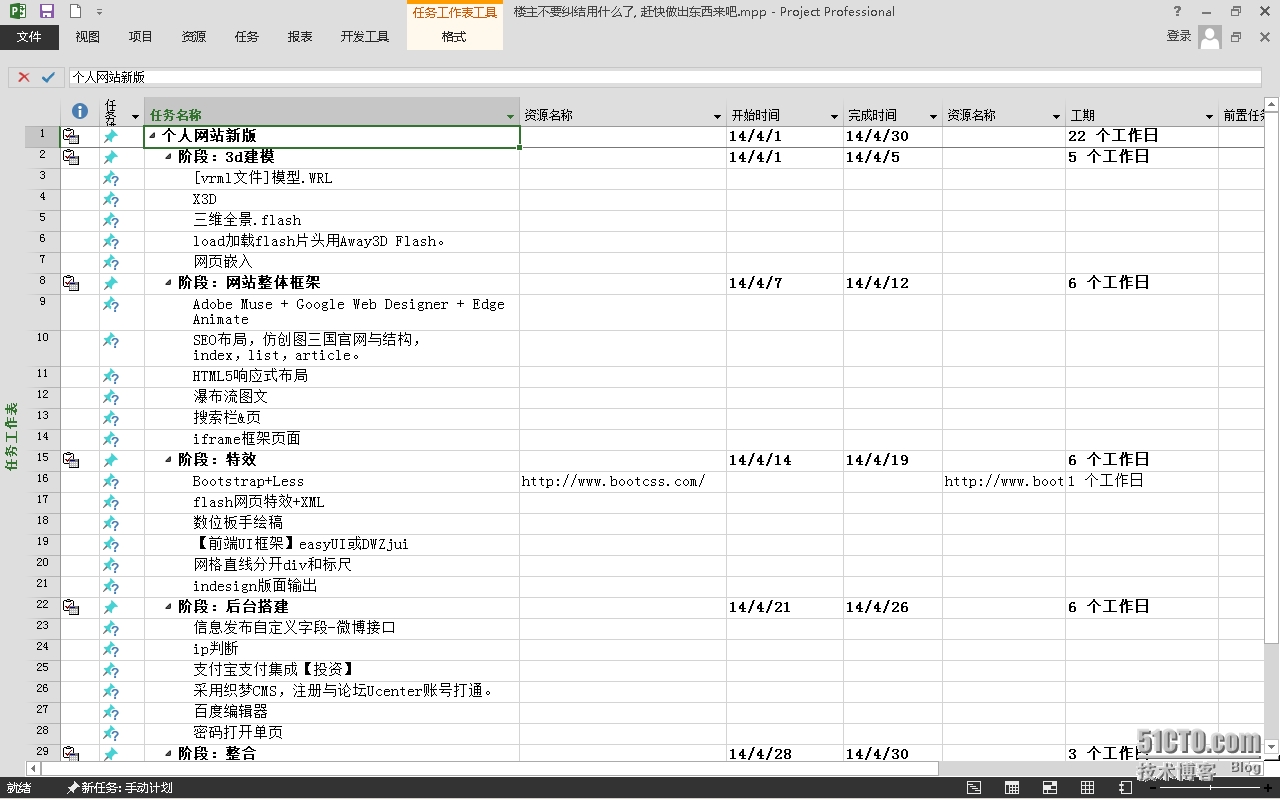Select the finish date 14/4/19 cell
Image resolution: width=1280 pixels, height=800 pixels.
coord(893,460)
